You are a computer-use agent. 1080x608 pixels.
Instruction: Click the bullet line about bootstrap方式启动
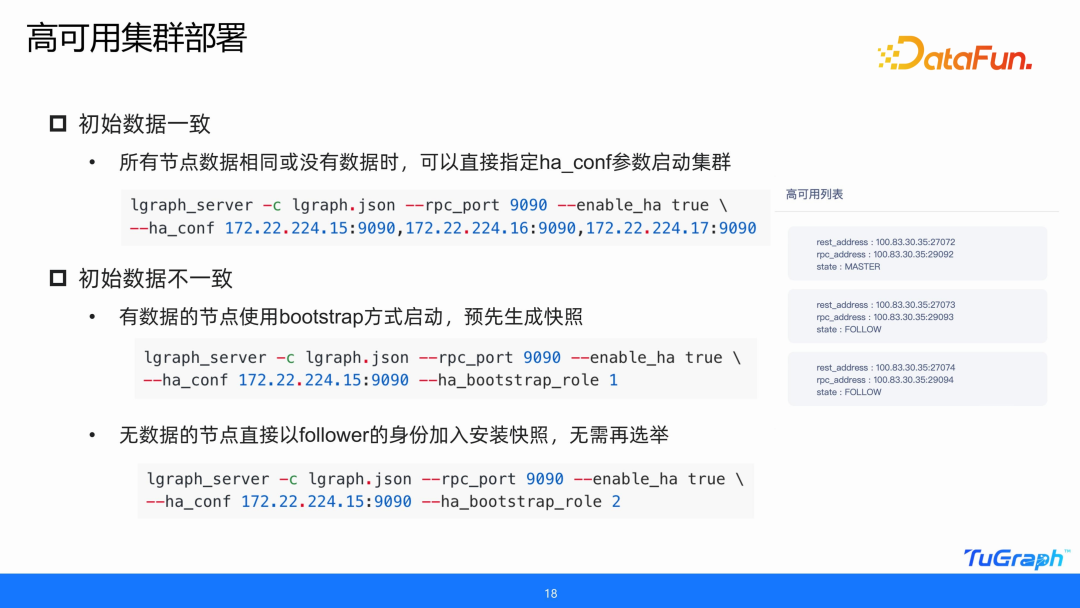click(350, 317)
